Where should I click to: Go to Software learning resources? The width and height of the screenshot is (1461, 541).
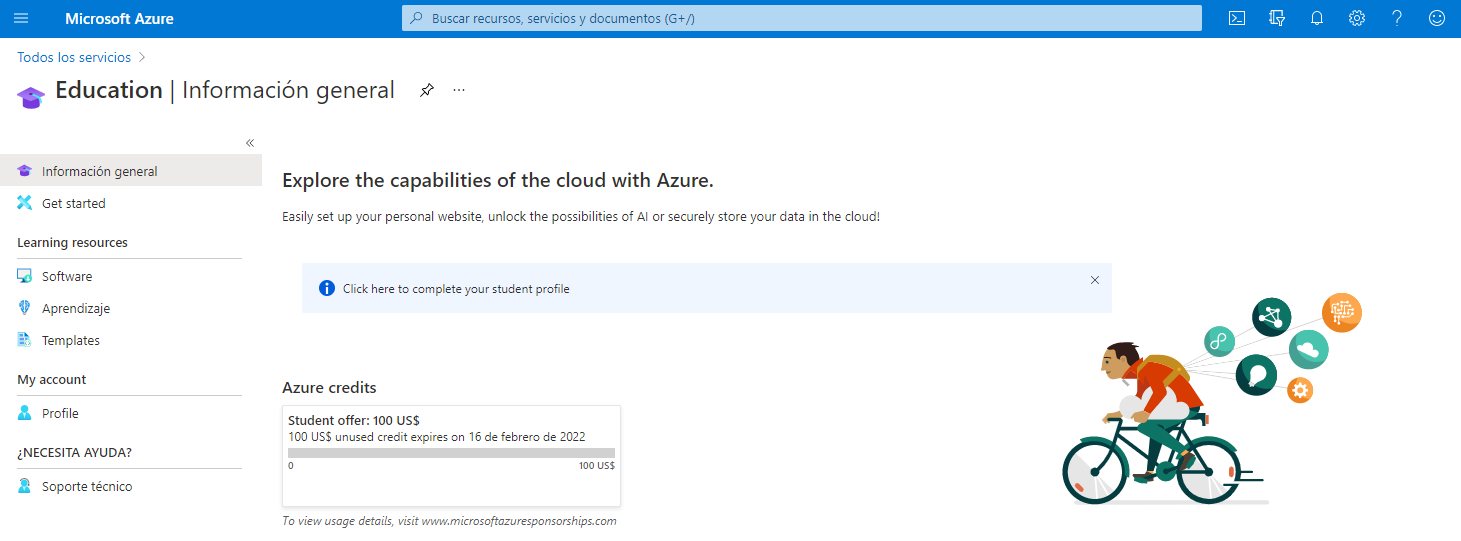coord(66,276)
